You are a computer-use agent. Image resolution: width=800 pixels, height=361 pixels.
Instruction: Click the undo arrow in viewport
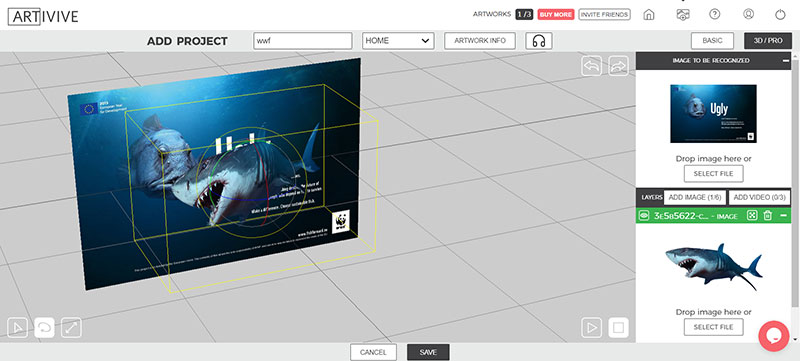click(591, 66)
